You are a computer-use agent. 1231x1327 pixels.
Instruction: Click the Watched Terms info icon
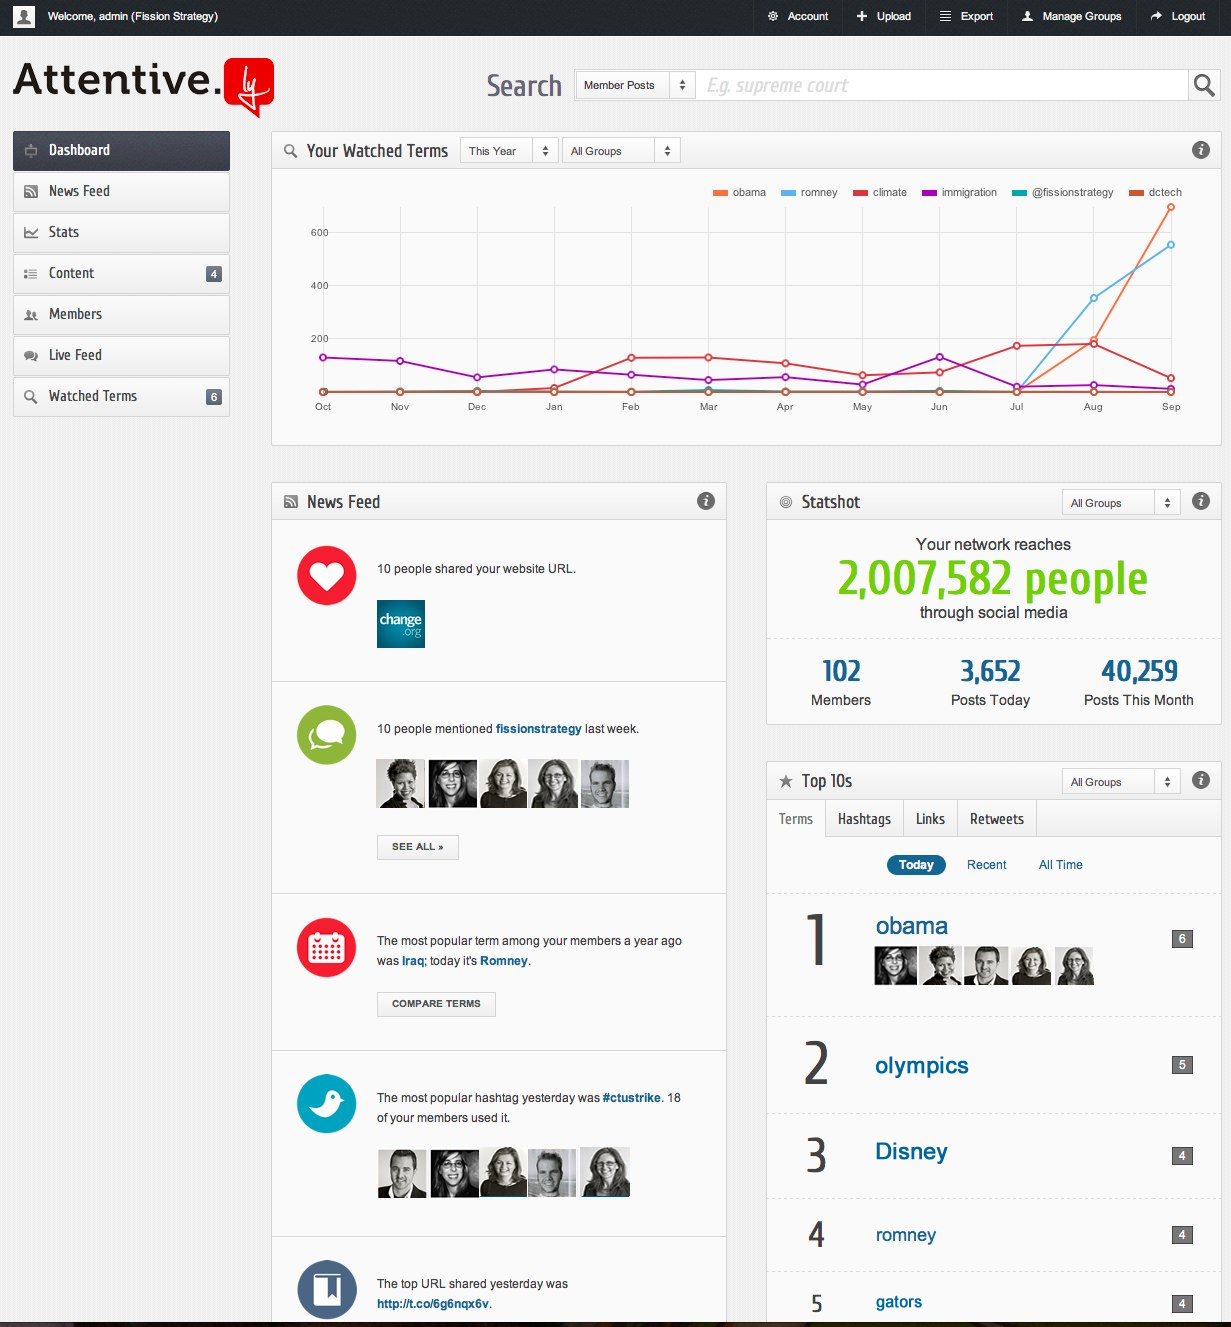tap(1201, 150)
